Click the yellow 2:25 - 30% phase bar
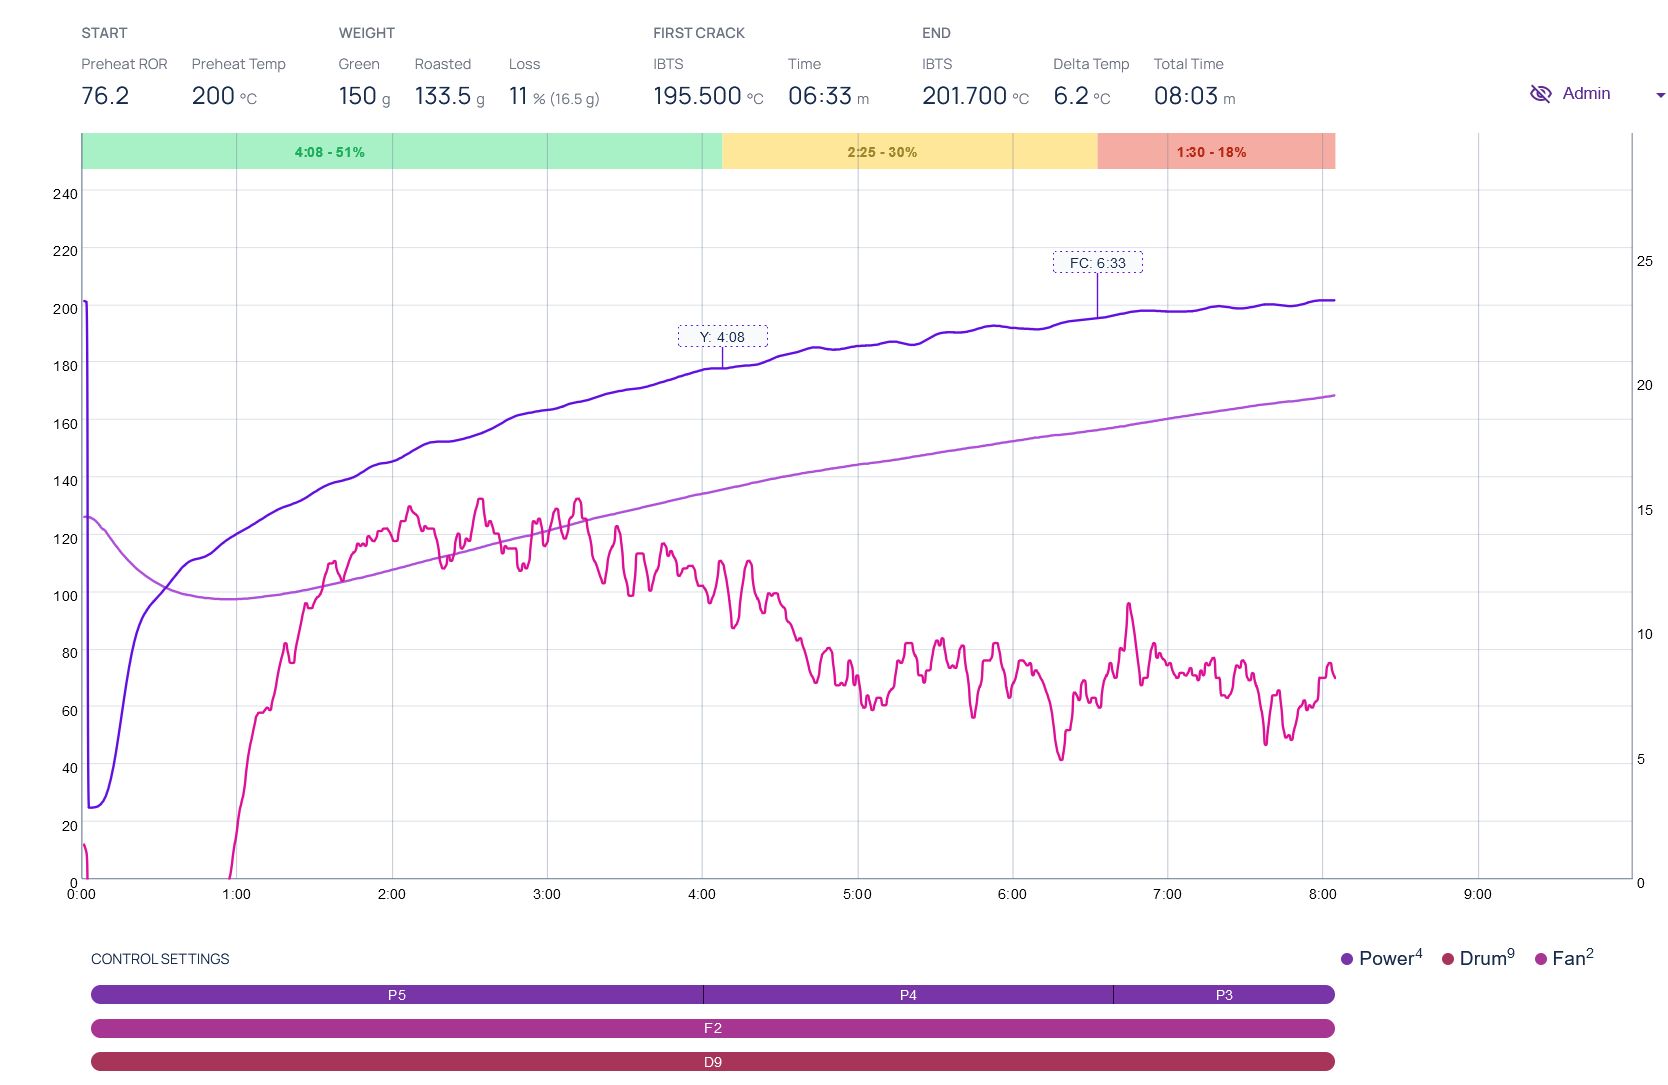Screen dimensions: 1668x1085 point(909,152)
